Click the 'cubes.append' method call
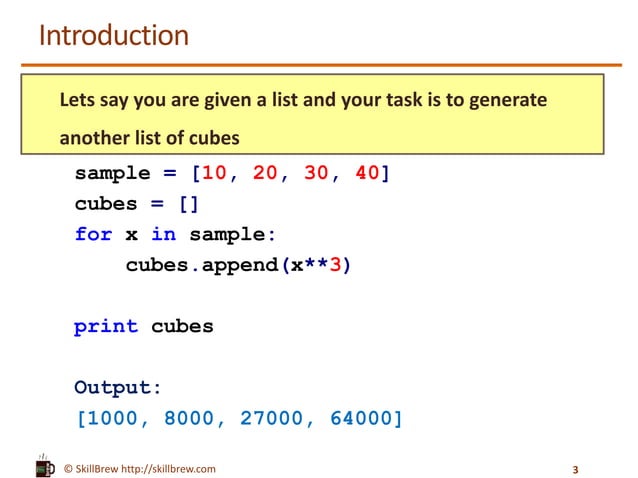 click(x=202, y=266)
